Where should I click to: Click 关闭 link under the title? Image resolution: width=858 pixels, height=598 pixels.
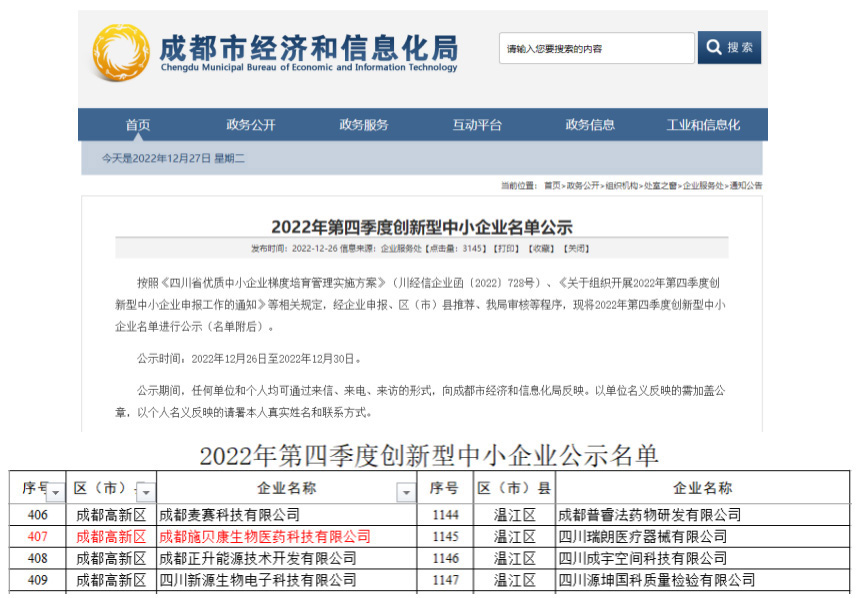(575, 248)
